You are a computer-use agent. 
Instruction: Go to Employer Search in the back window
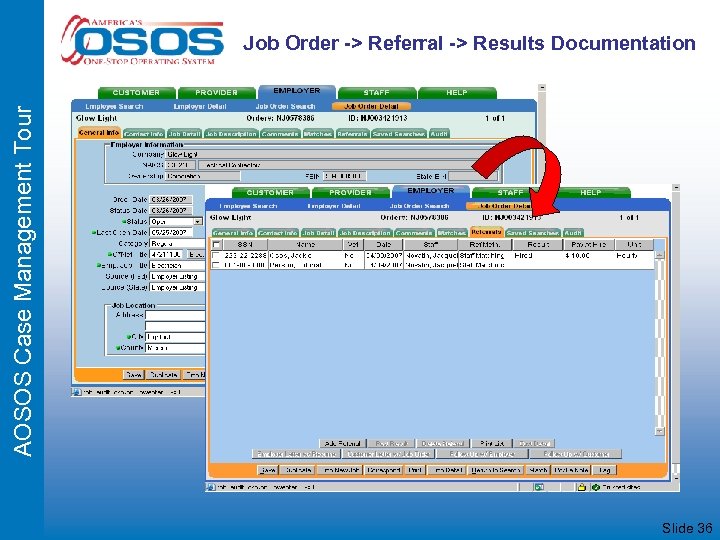(x=114, y=107)
